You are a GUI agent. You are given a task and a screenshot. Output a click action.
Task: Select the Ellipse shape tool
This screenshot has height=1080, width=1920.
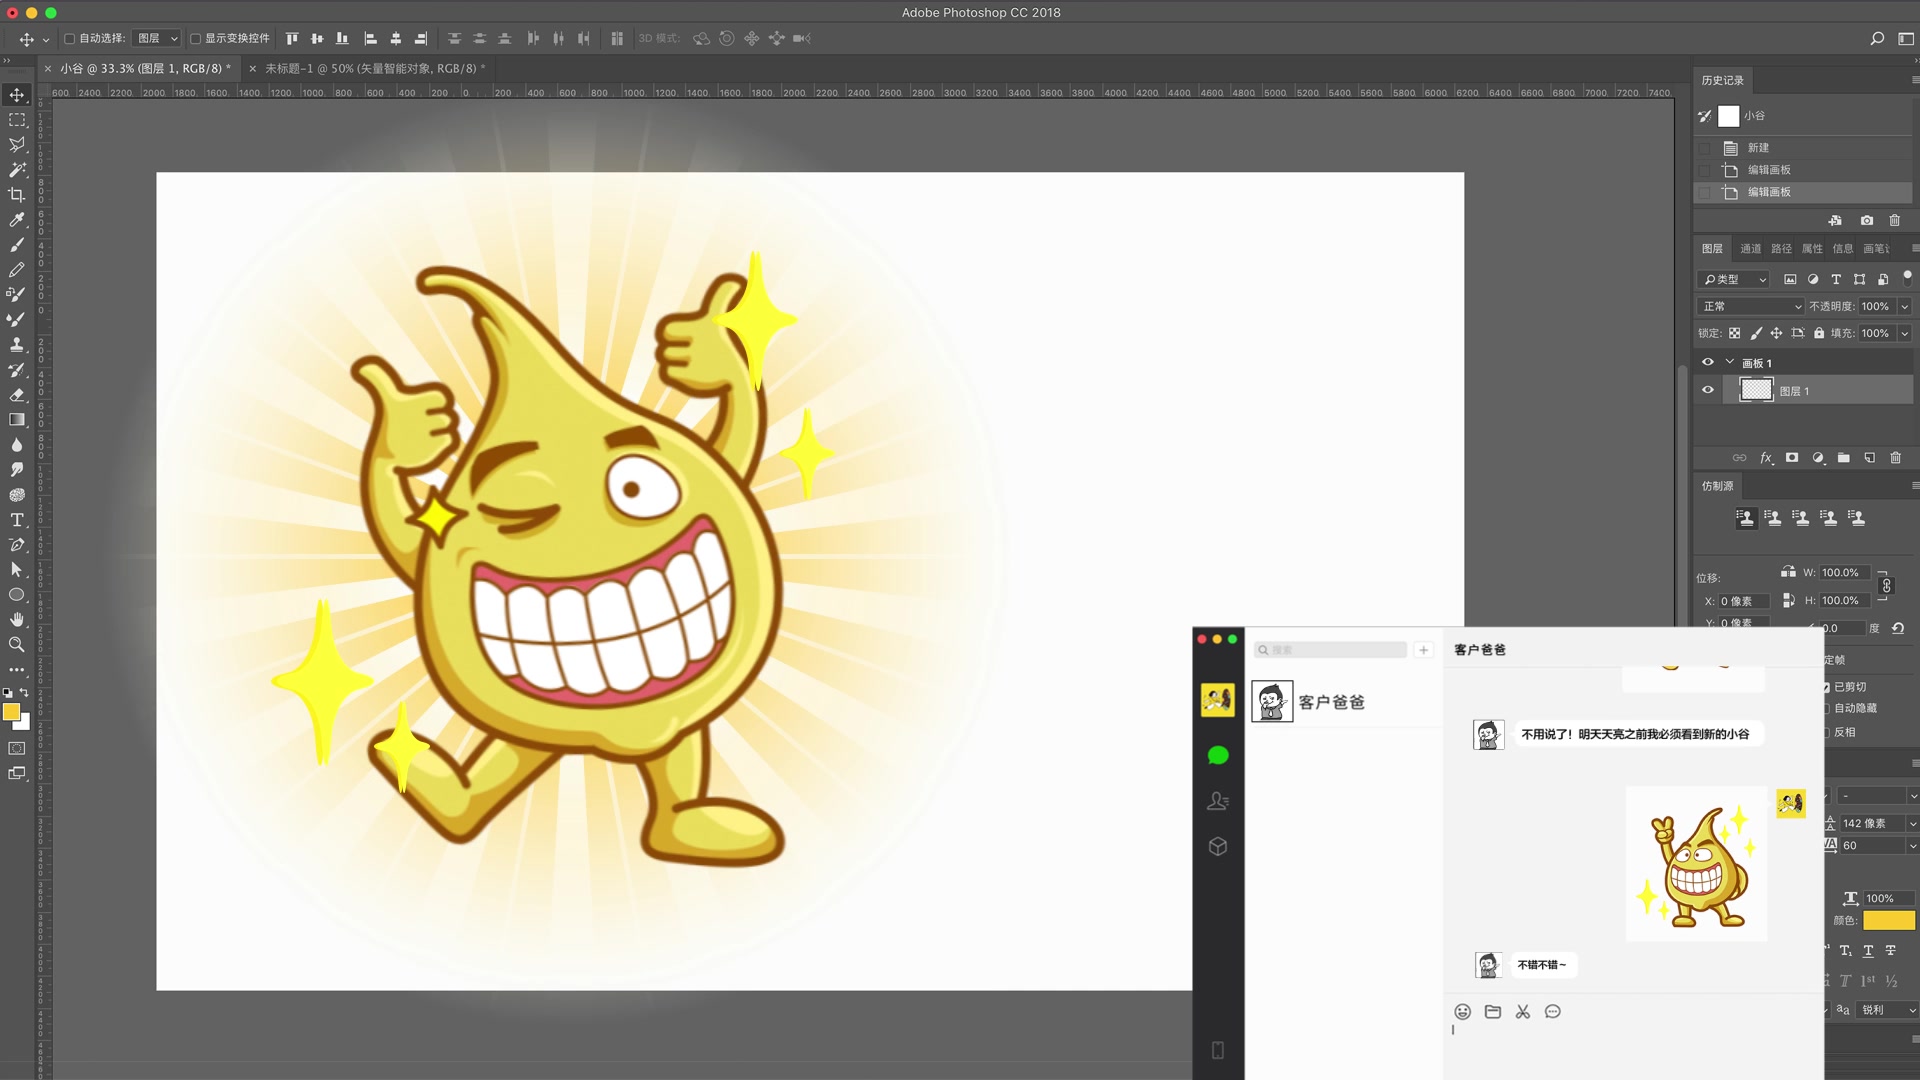point(17,595)
